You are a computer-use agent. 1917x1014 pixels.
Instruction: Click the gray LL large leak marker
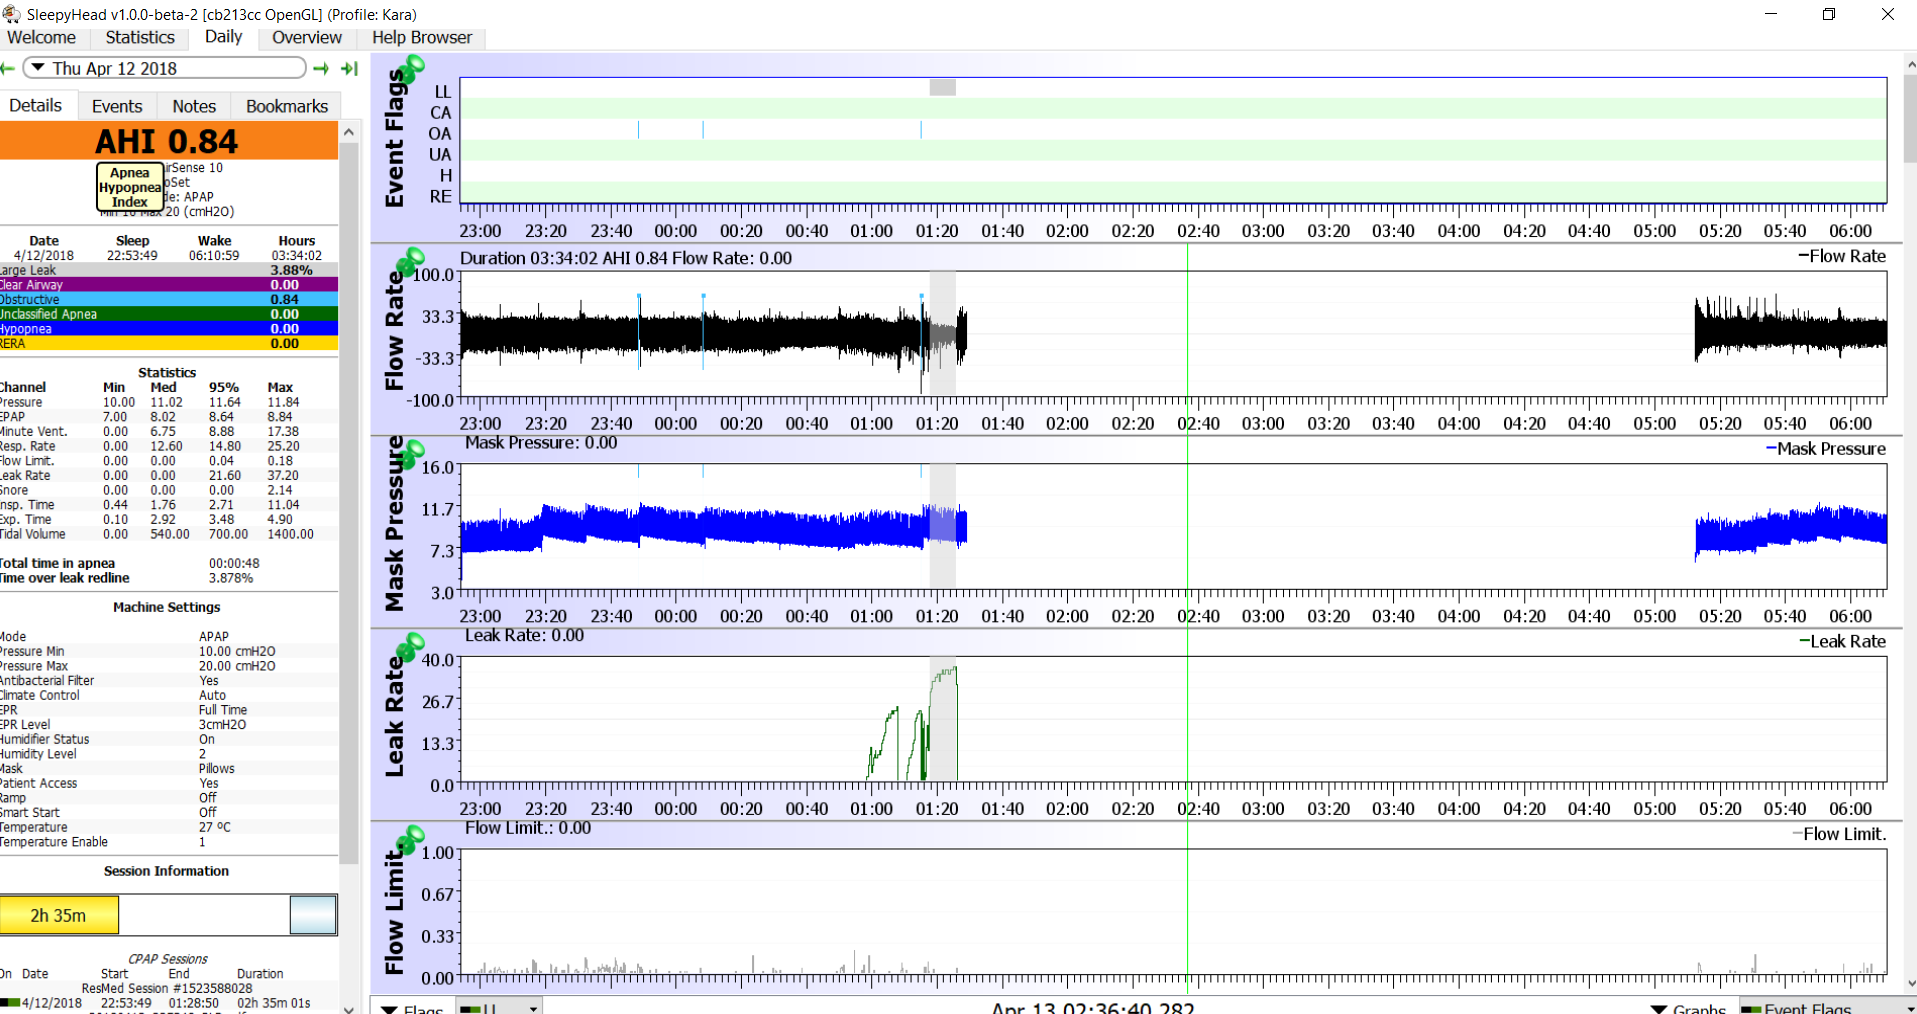[942, 88]
